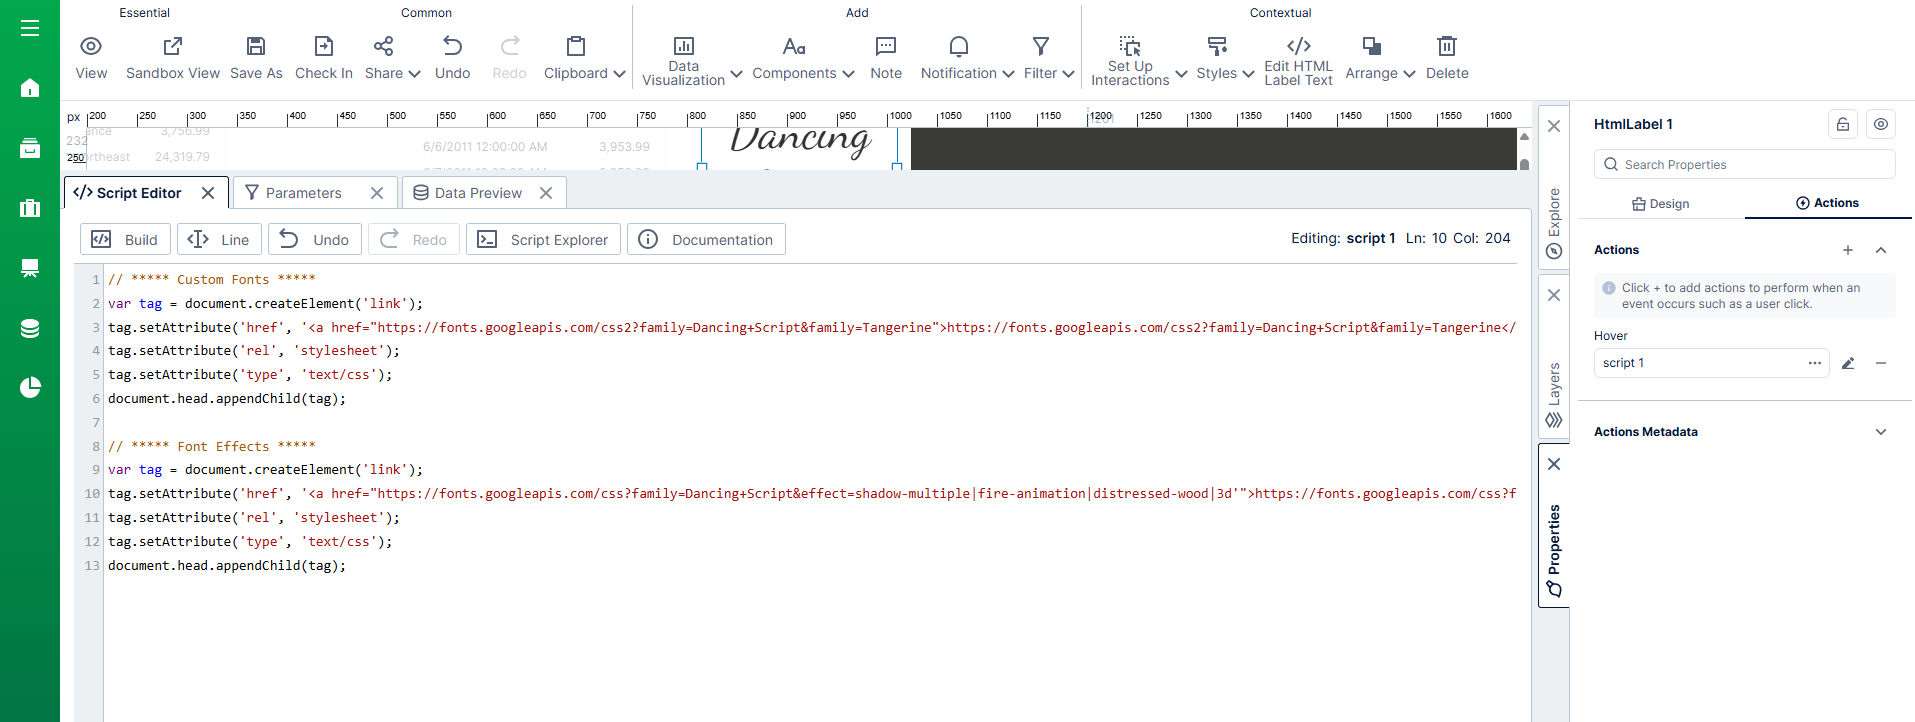Open script Documentation

coord(706,239)
